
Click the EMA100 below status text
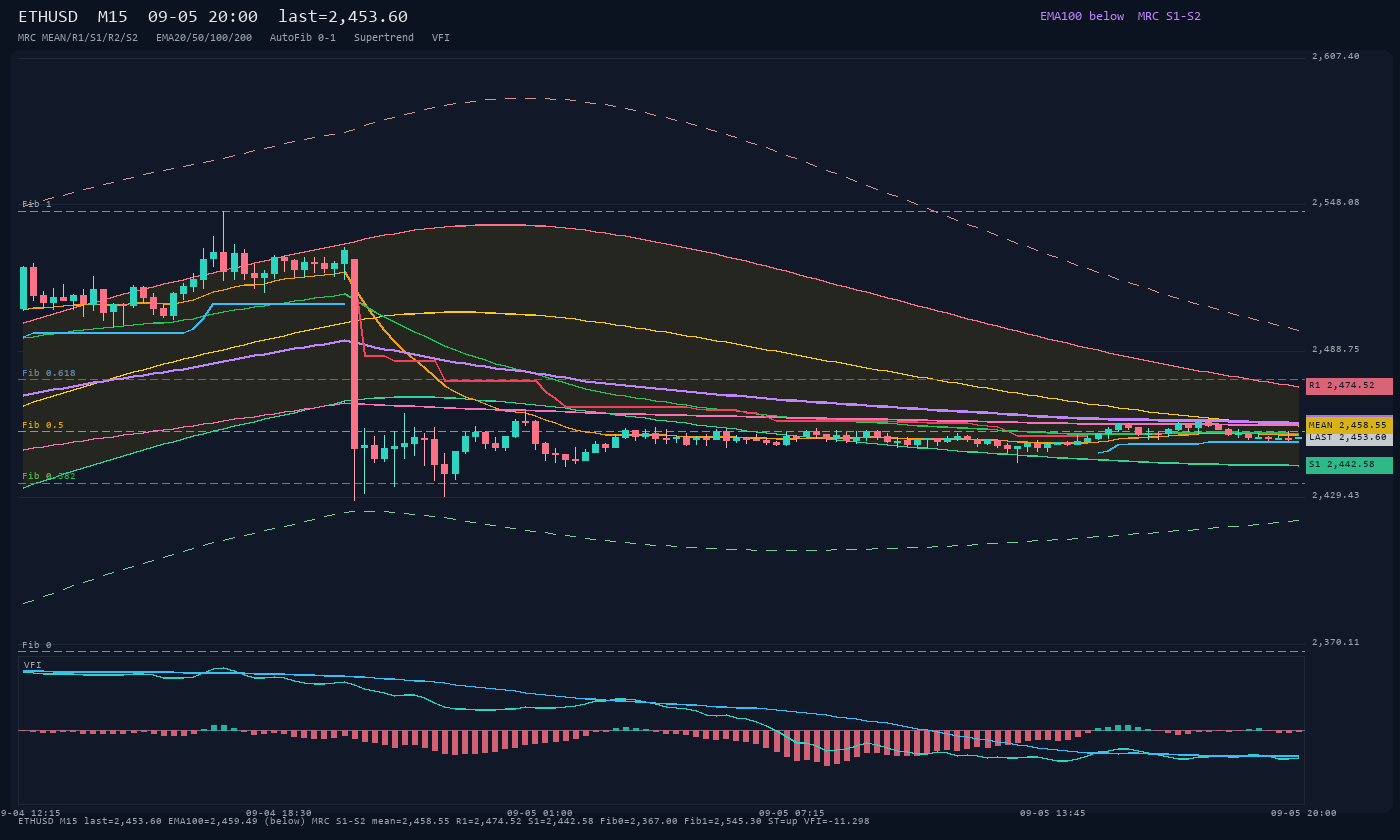[1082, 16]
